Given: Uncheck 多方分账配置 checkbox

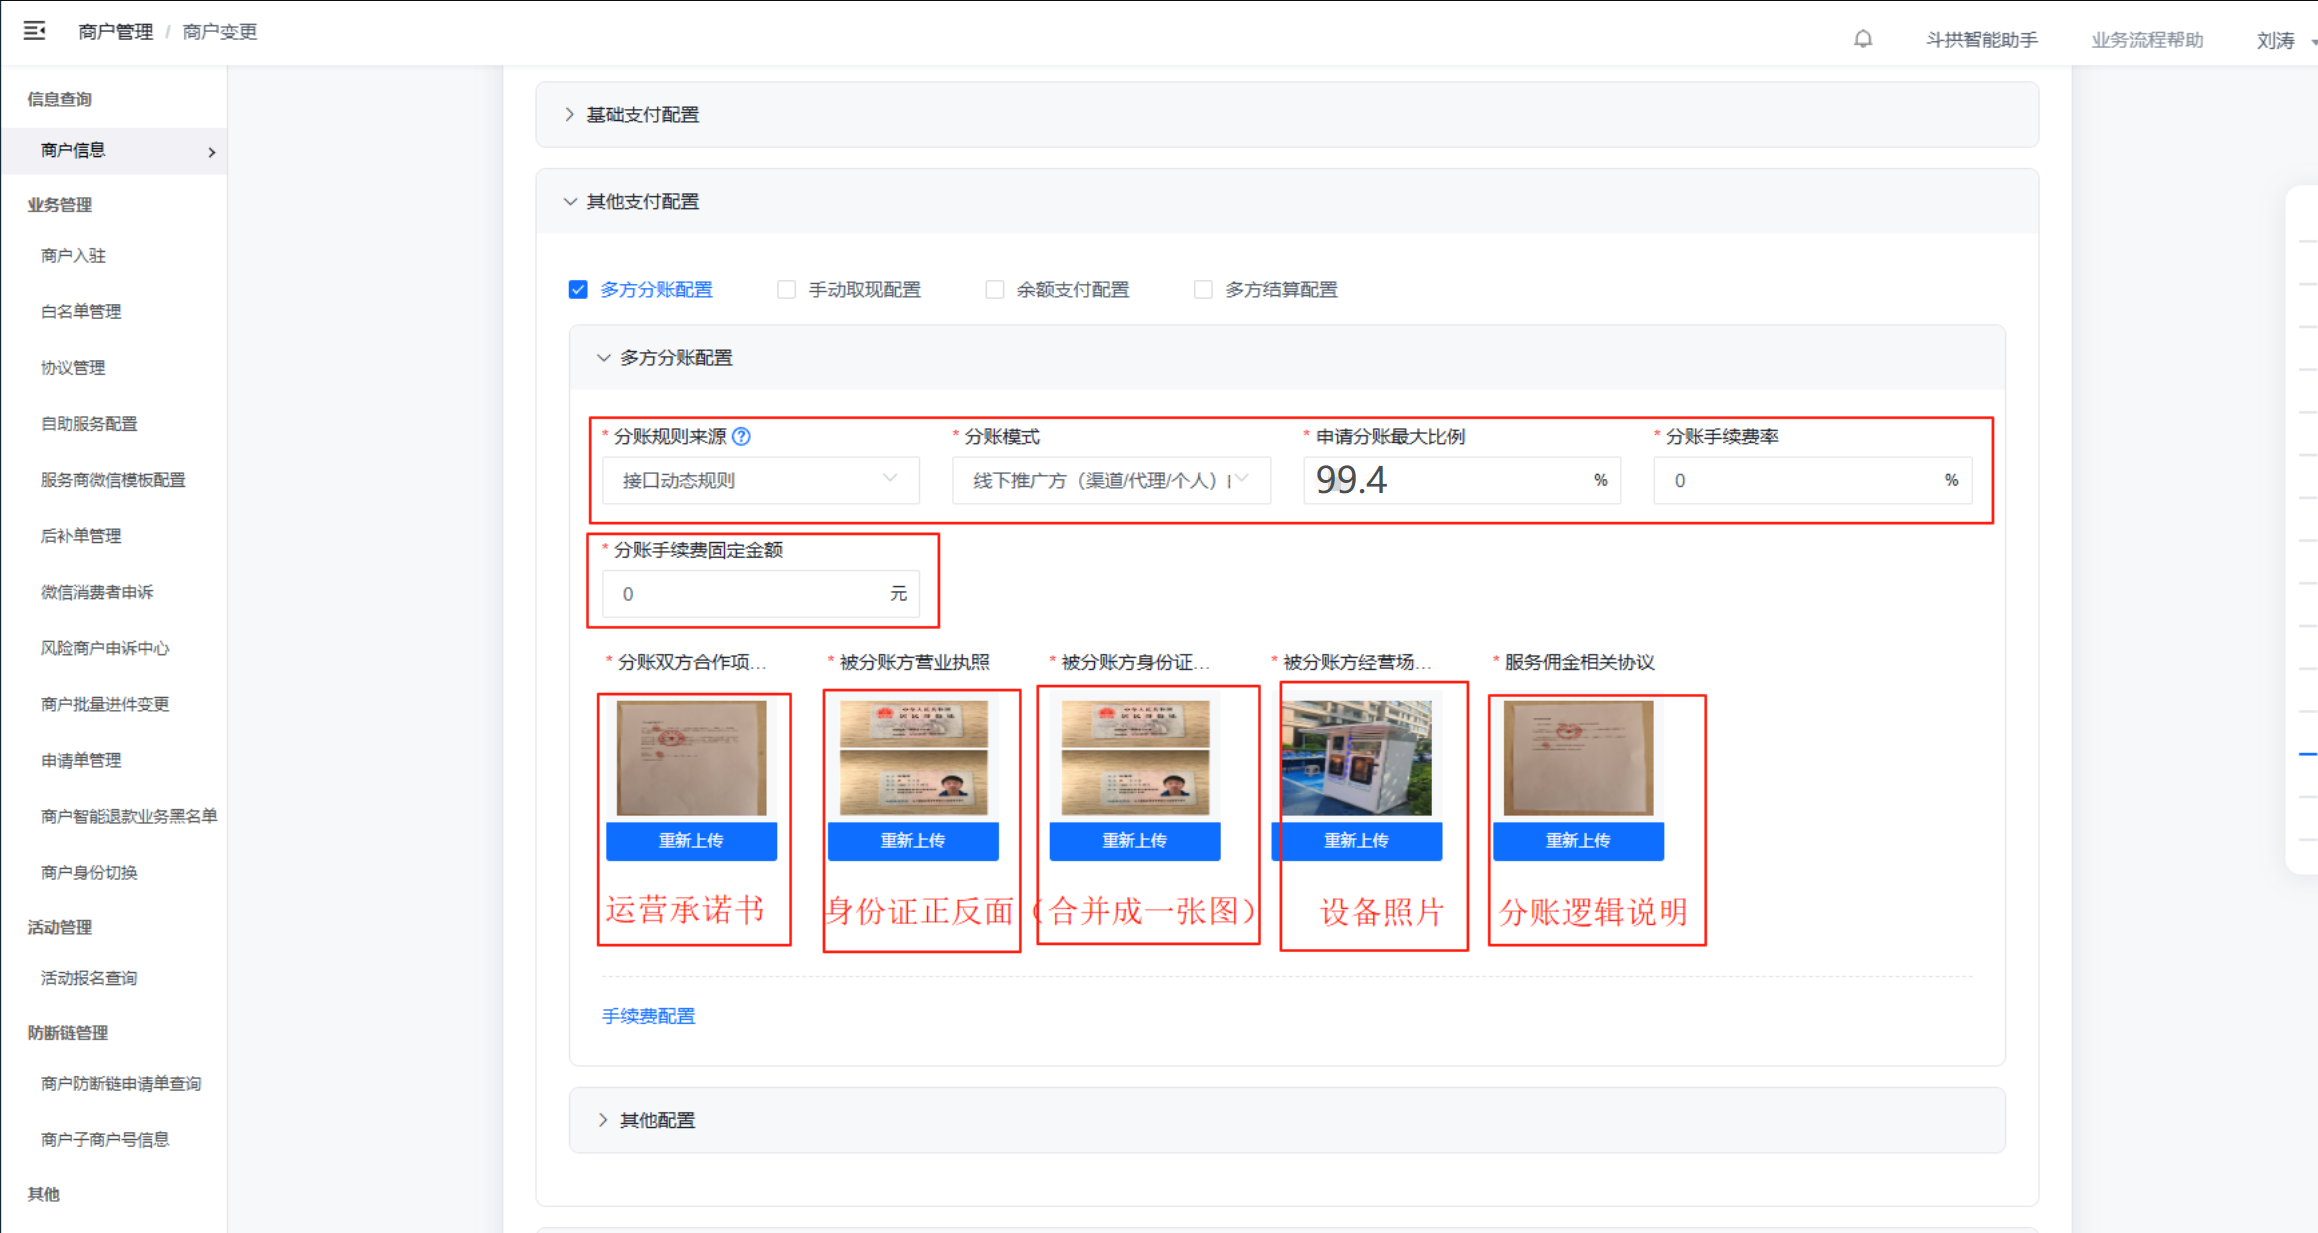Looking at the screenshot, I should click(578, 289).
